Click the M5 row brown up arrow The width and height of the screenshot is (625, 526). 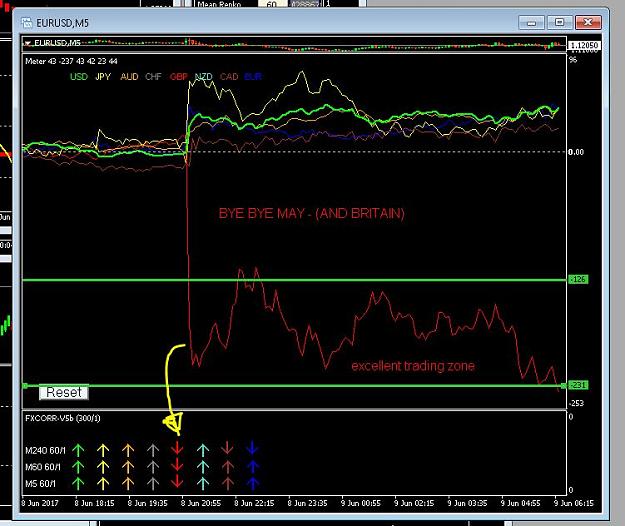pyautogui.click(x=227, y=484)
